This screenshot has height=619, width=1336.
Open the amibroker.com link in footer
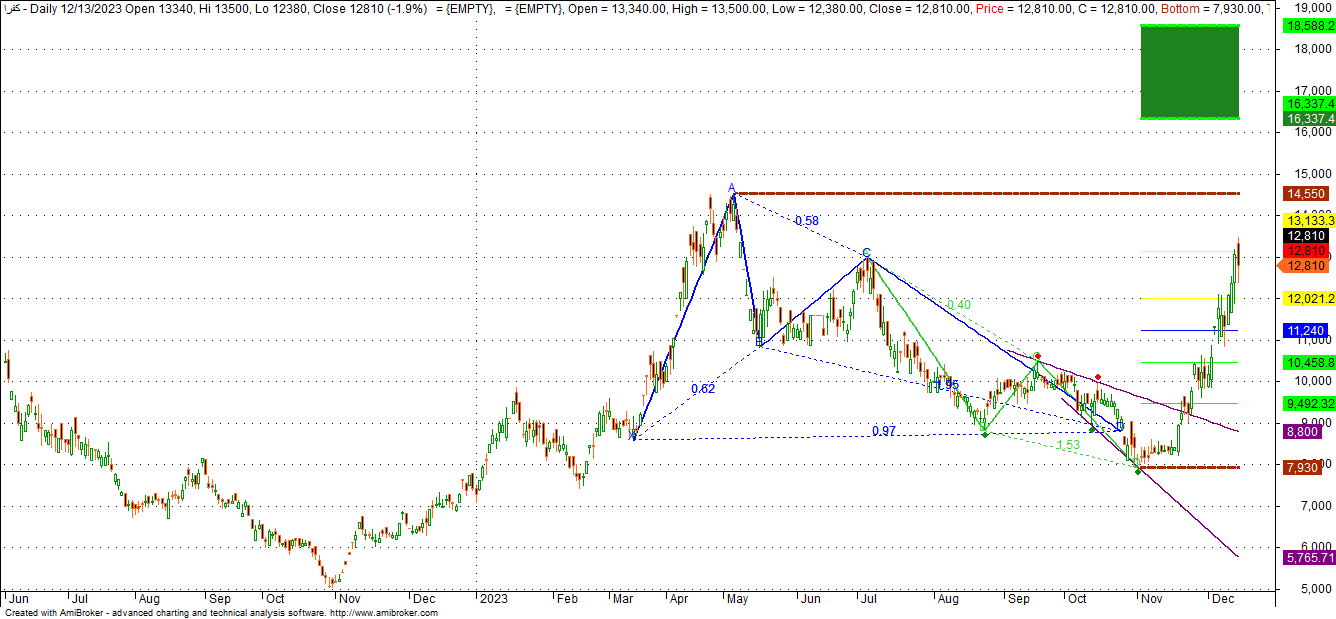click(x=383, y=613)
